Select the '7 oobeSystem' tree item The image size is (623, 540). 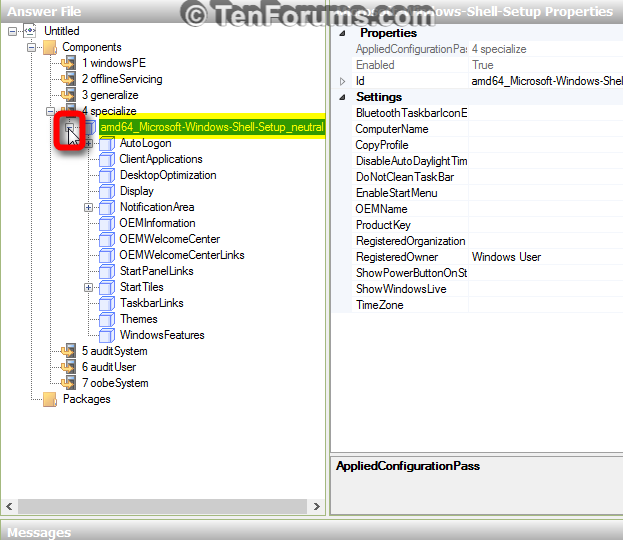pos(115,383)
